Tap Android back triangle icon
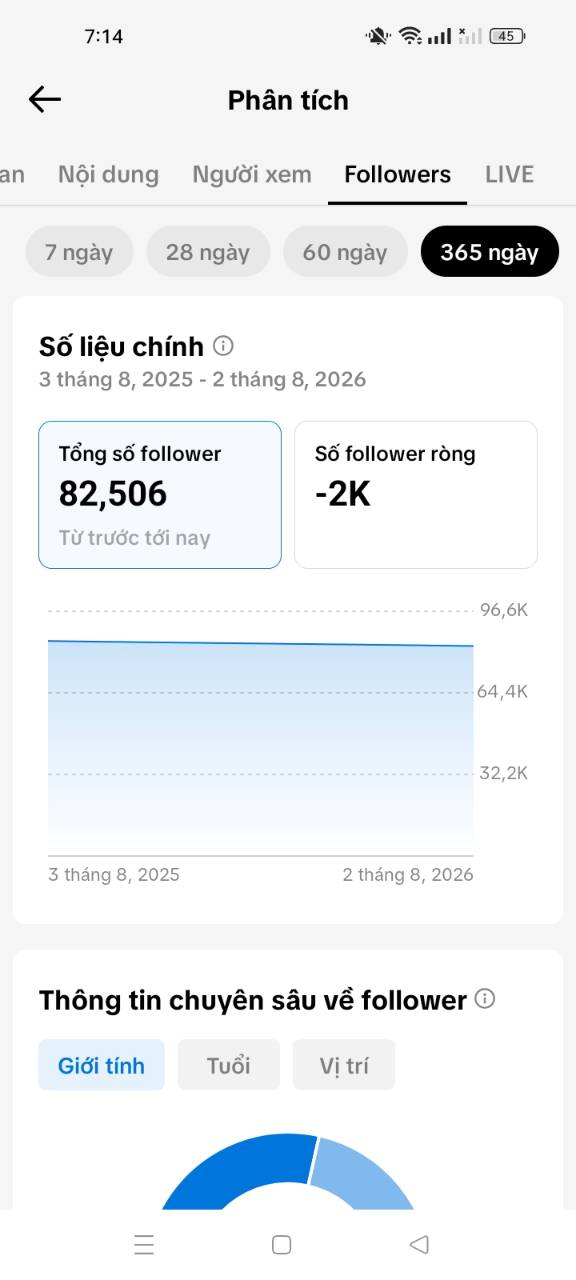This screenshot has width=576, height=1280. tap(420, 1244)
